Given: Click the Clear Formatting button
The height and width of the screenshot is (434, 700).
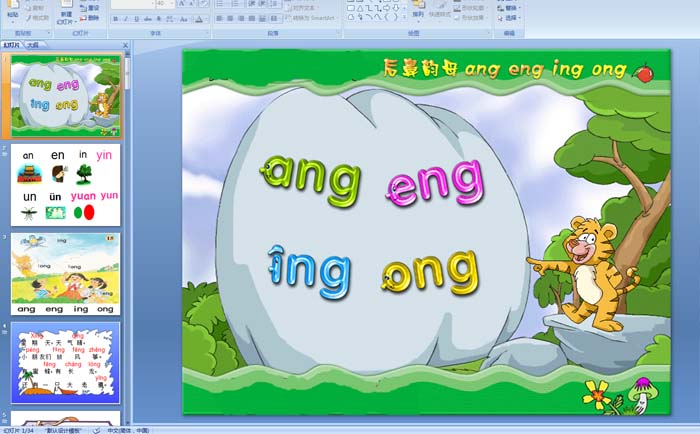Looking at the screenshot, I should (x=204, y=4).
